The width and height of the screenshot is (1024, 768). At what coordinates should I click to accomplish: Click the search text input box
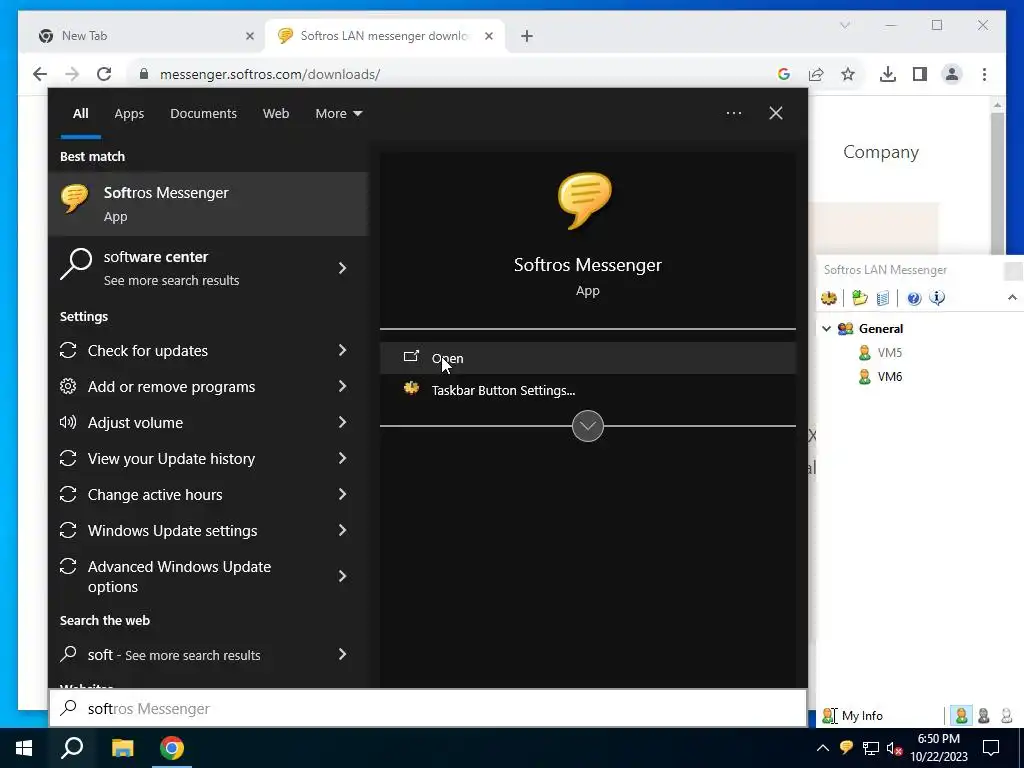[x=428, y=709]
